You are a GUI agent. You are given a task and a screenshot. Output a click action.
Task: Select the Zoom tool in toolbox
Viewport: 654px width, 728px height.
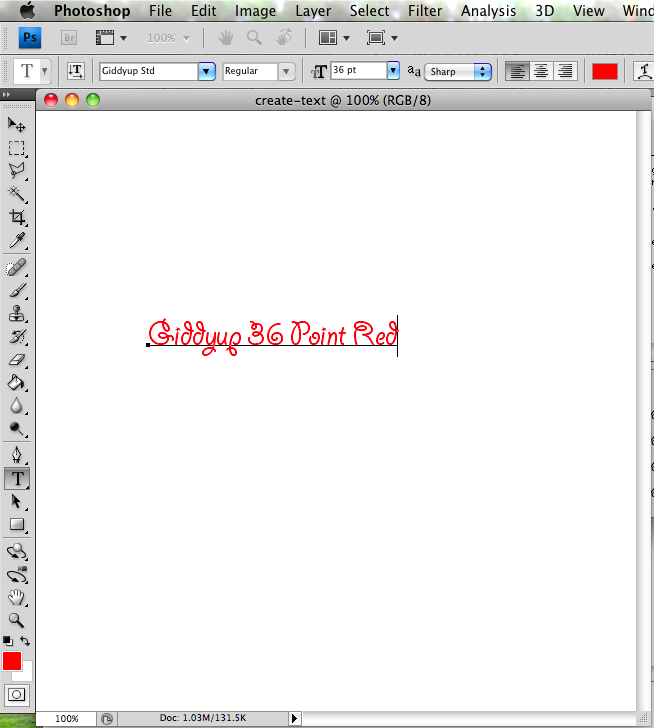pos(17,620)
